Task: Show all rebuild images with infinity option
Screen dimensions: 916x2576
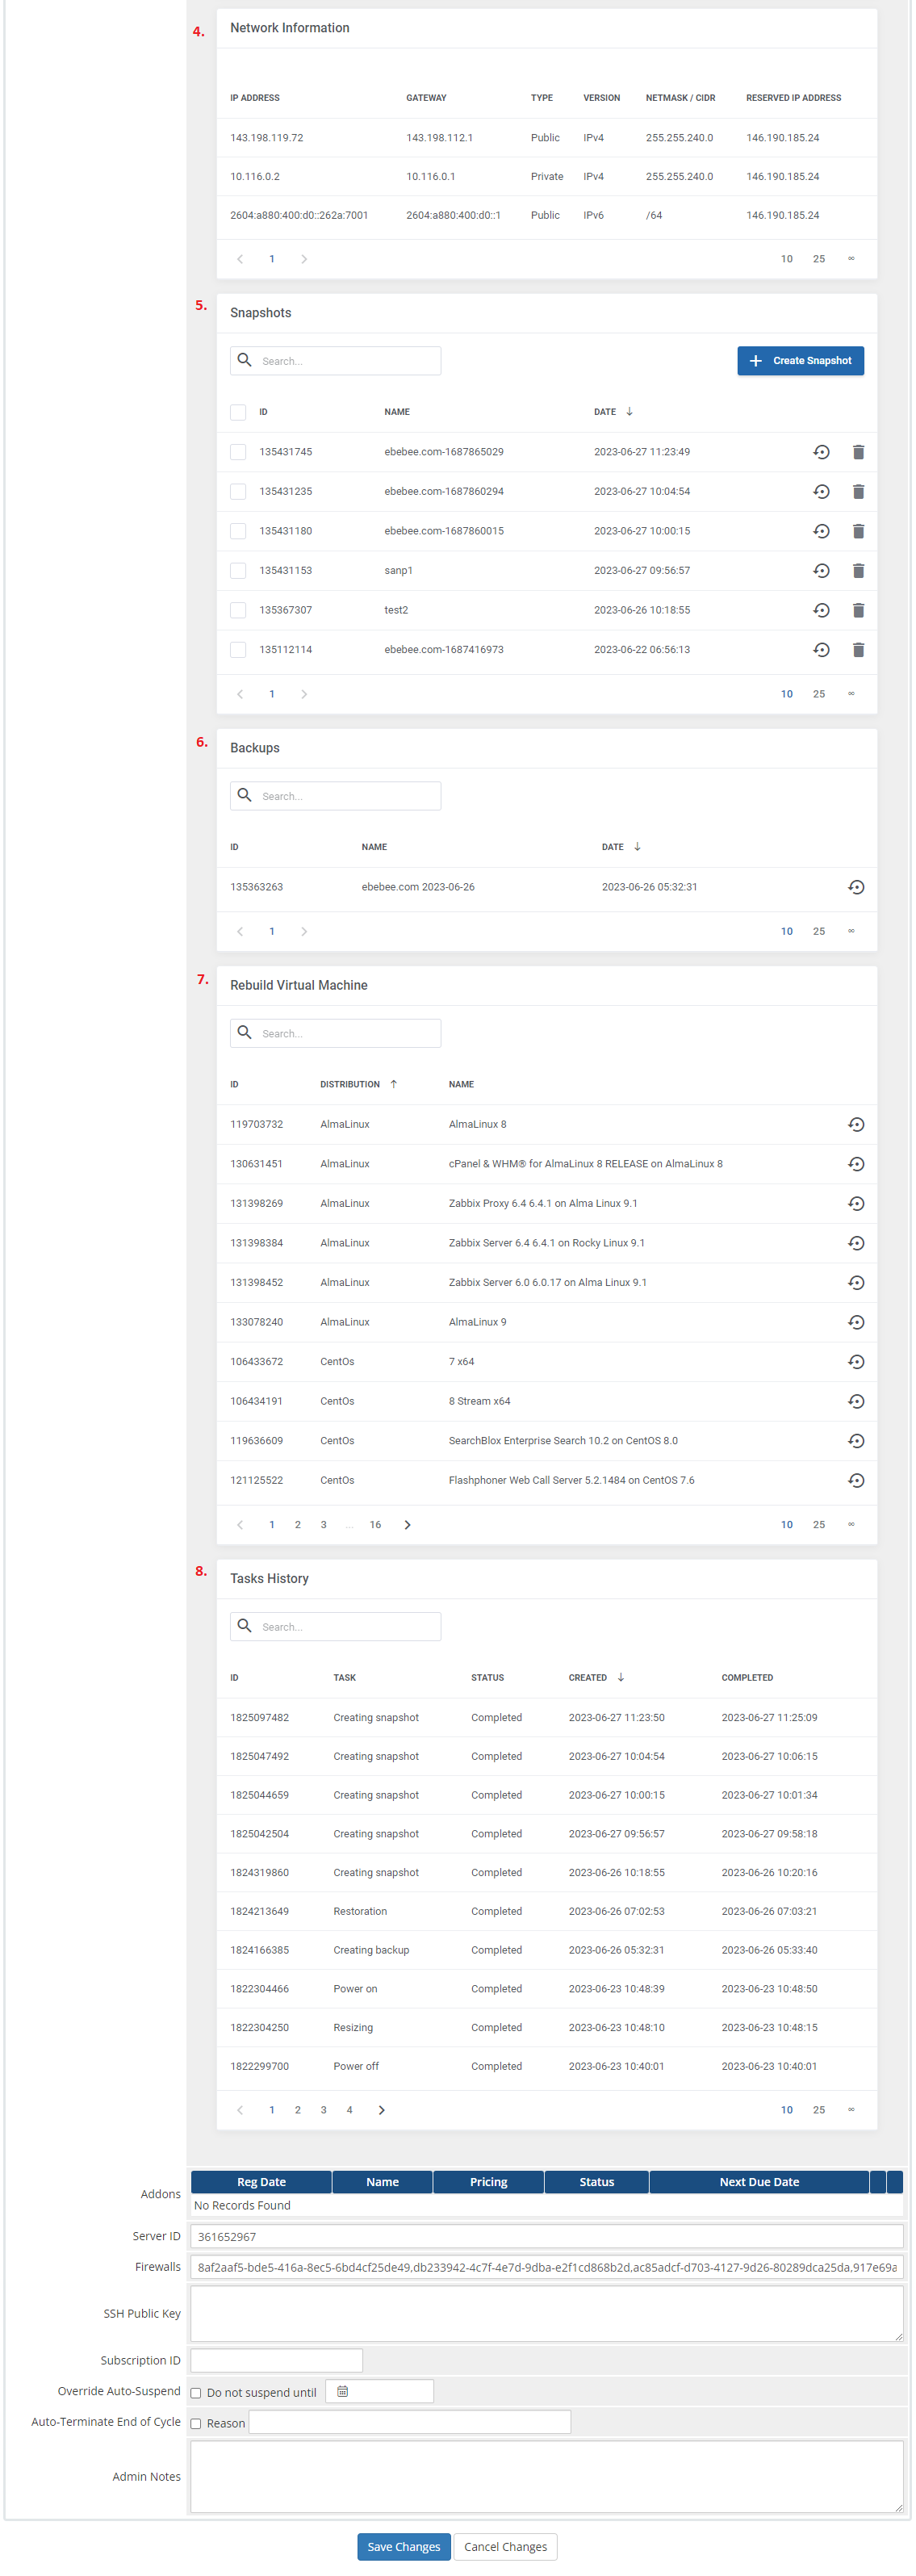Action: 851,1524
